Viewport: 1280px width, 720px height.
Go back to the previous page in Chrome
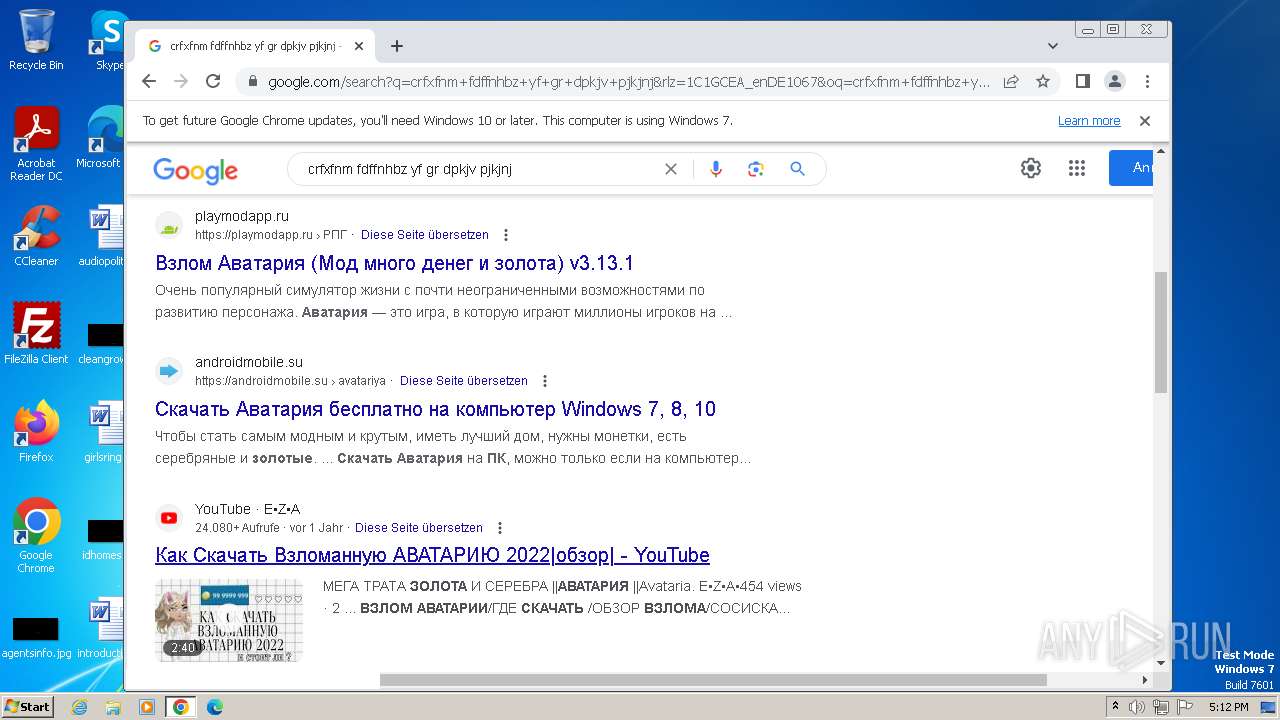(149, 81)
